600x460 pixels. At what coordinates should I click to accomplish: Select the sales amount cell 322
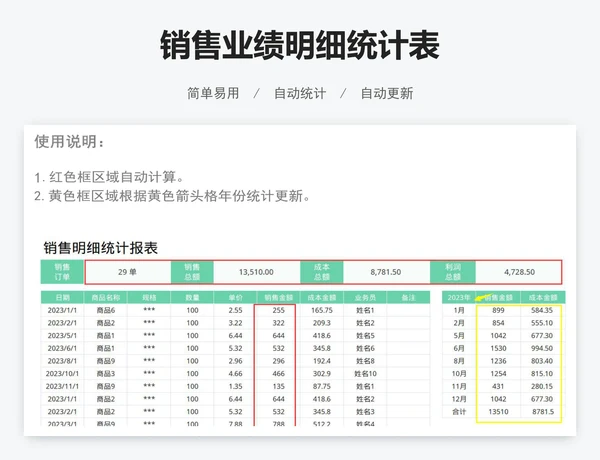(x=278, y=323)
